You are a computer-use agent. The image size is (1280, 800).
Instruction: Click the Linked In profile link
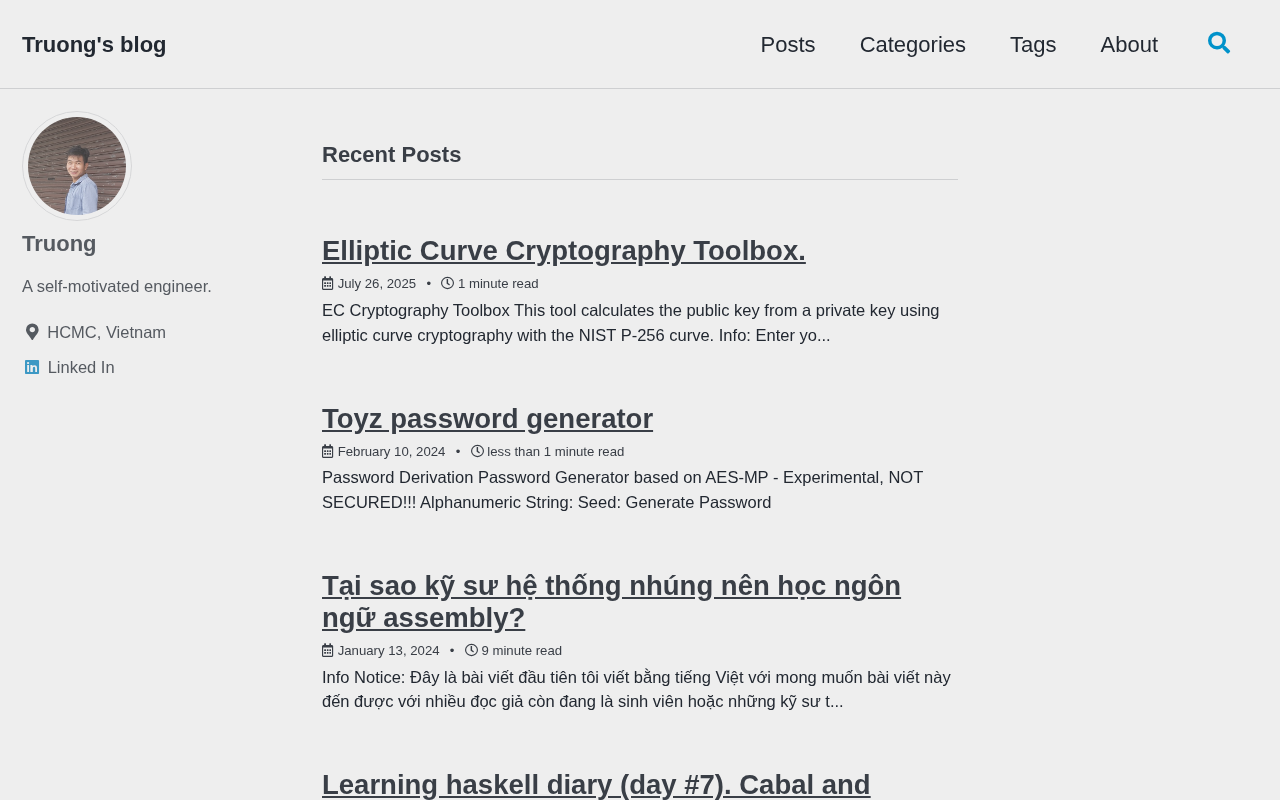click(81, 367)
